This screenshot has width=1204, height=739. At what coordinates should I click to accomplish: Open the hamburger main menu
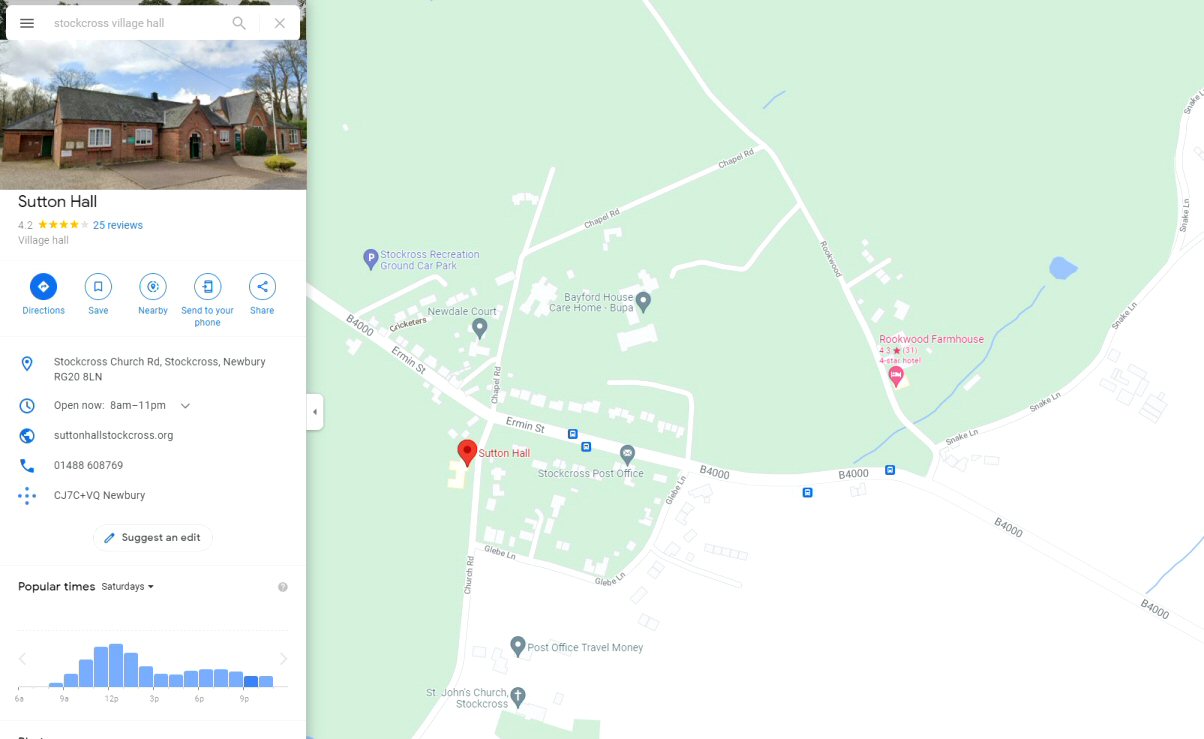[x=27, y=23]
